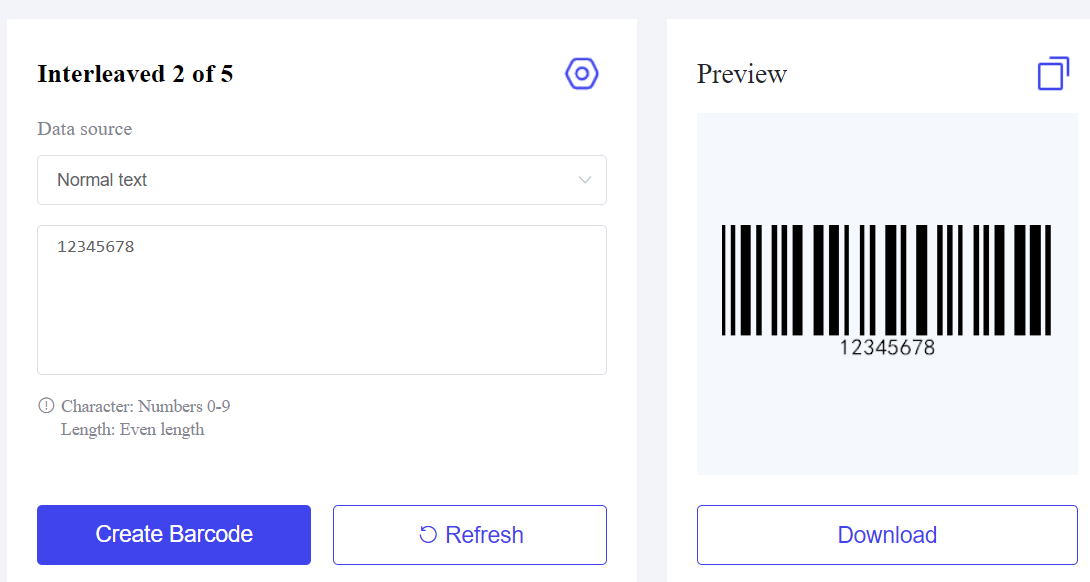
Task: Click the Character: Numbers 0-9 hint
Action: (x=146, y=406)
